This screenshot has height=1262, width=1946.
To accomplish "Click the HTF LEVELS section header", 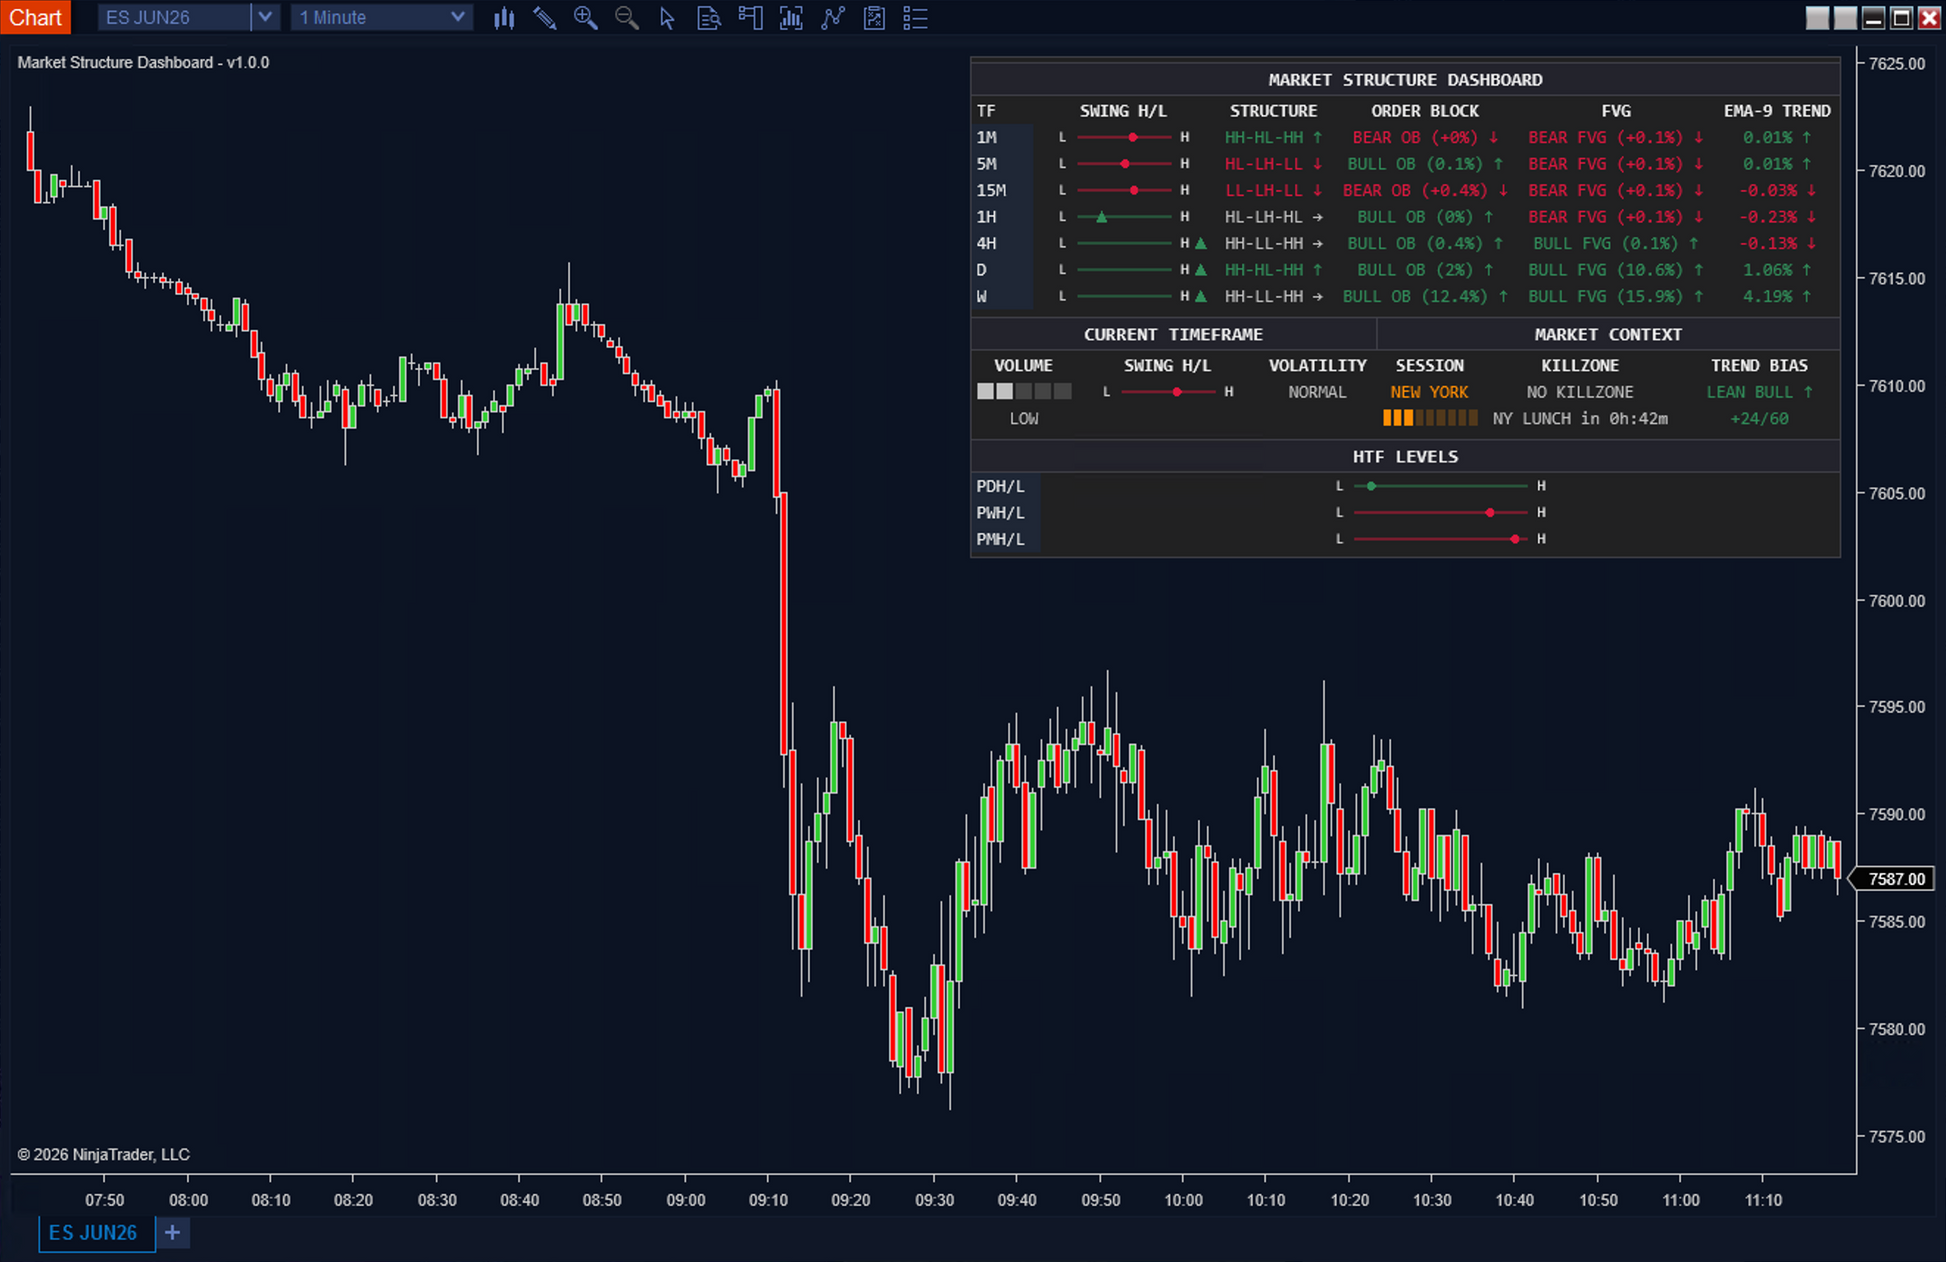I will 1405,457.
